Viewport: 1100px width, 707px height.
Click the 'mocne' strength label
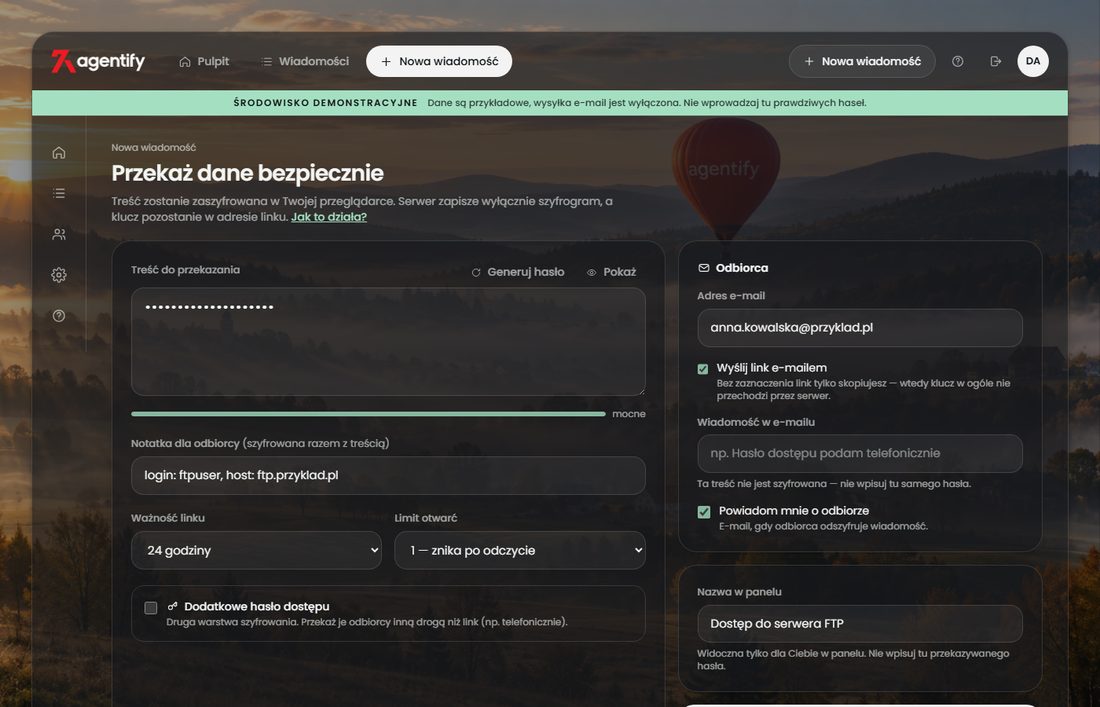tap(629, 414)
